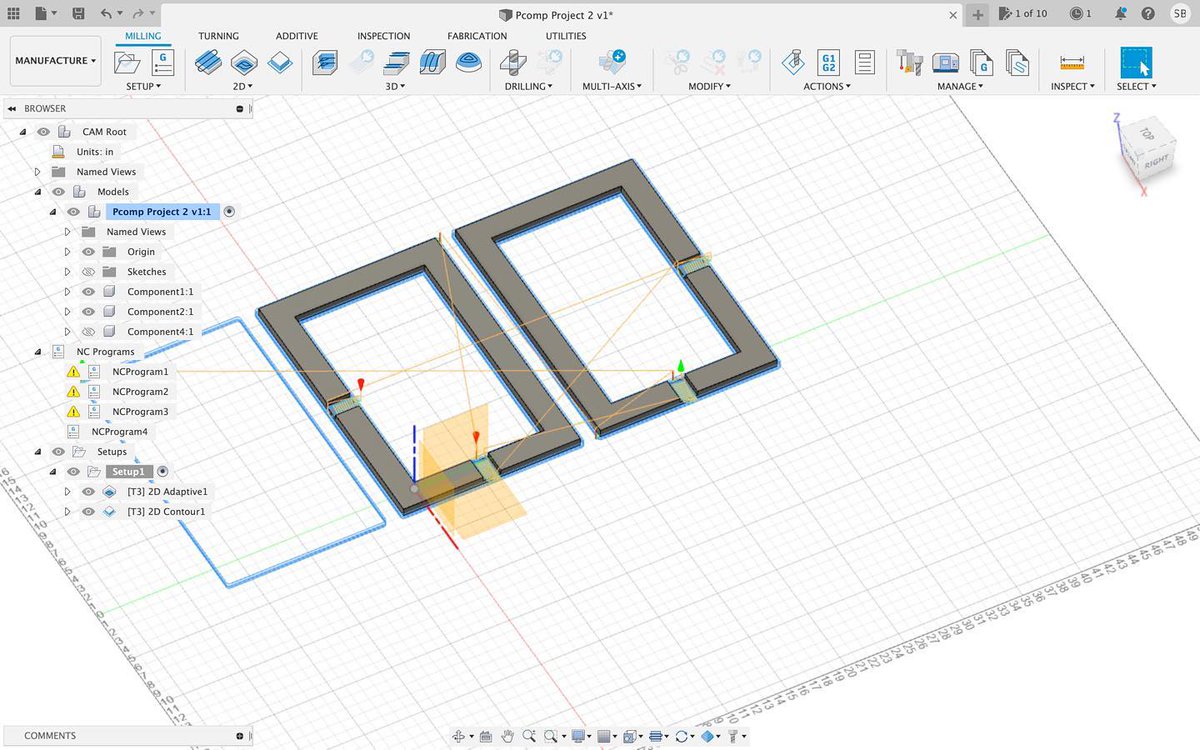Hide Component2:1 with its eye icon
The image size is (1200, 750).
(x=88, y=312)
